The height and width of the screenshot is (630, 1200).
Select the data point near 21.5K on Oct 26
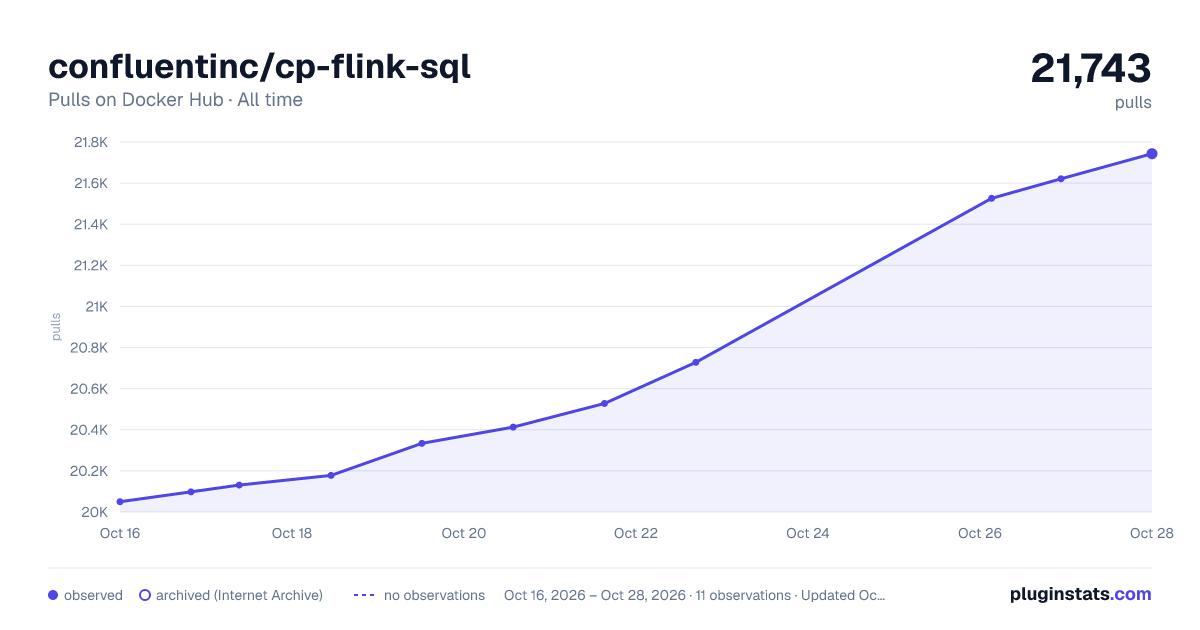[x=991, y=198]
